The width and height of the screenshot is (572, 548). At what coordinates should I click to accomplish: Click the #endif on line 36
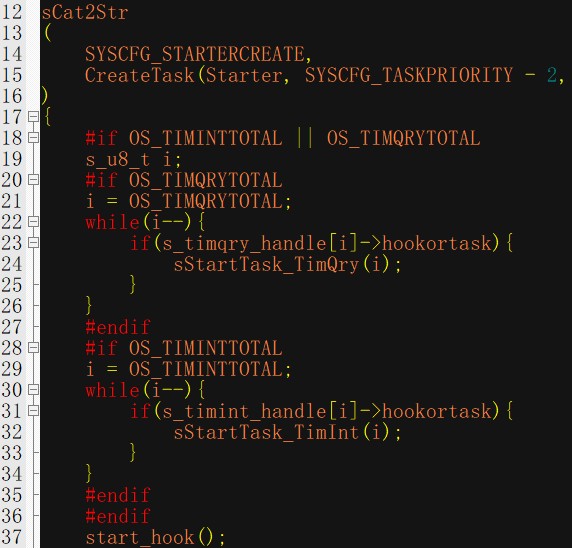117,517
